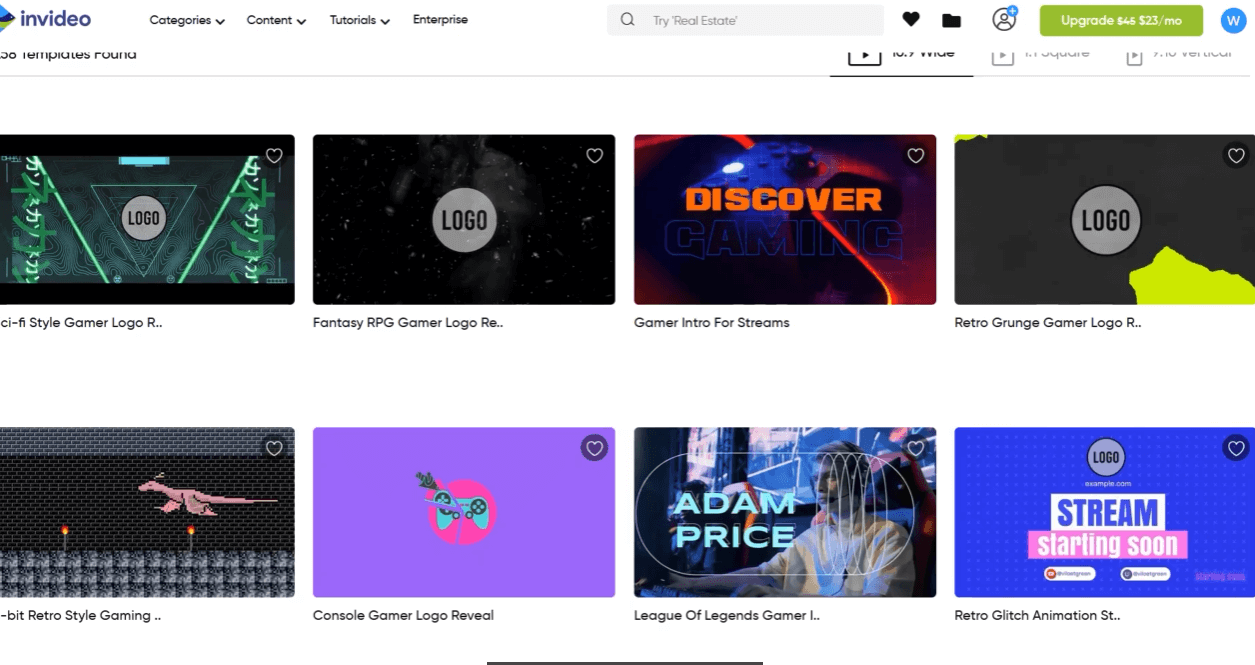The width and height of the screenshot is (1255, 665).
Task: Favorite the League Of Legends Gamer template
Action: tap(916, 449)
